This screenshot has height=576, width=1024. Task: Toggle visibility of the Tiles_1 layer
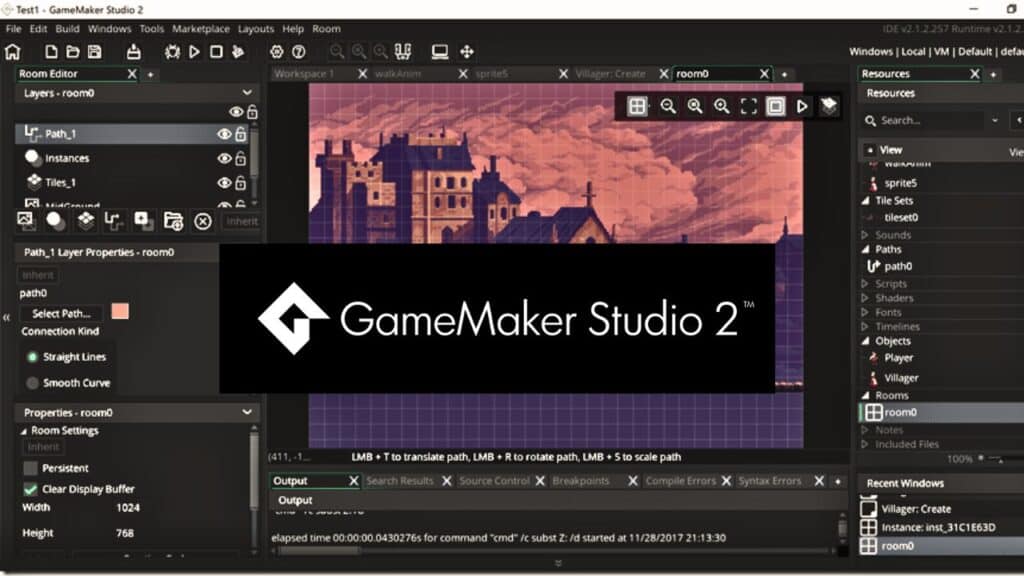[x=224, y=183]
